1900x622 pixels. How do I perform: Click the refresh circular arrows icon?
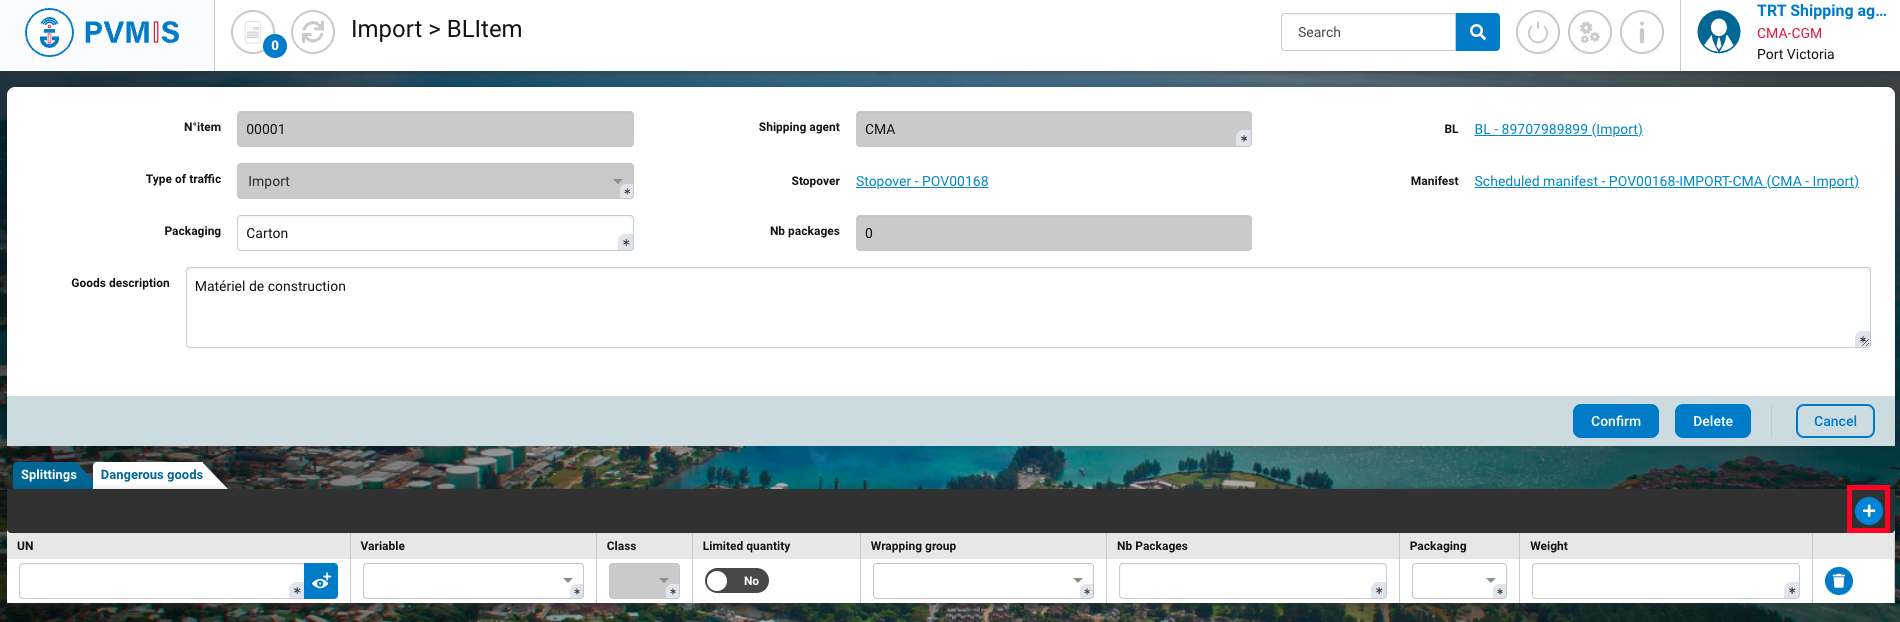(x=313, y=32)
